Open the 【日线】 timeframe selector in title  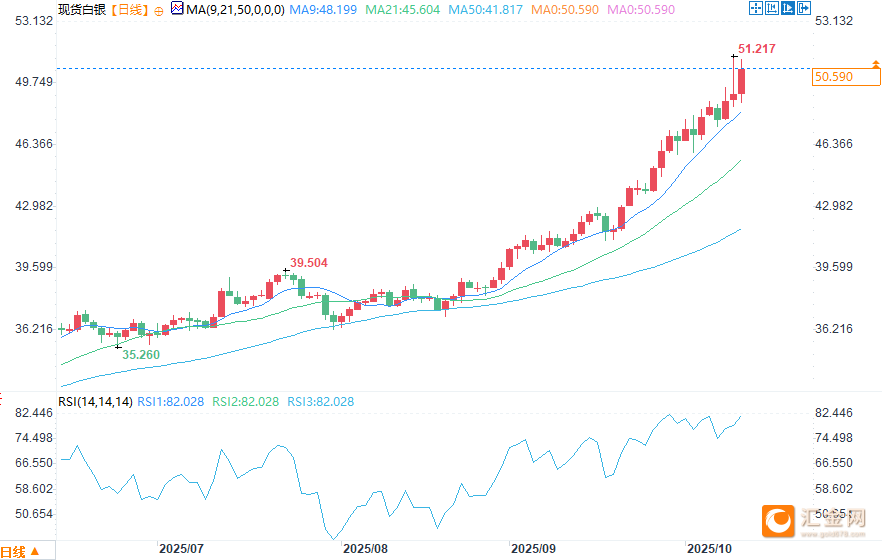[x=127, y=9]
